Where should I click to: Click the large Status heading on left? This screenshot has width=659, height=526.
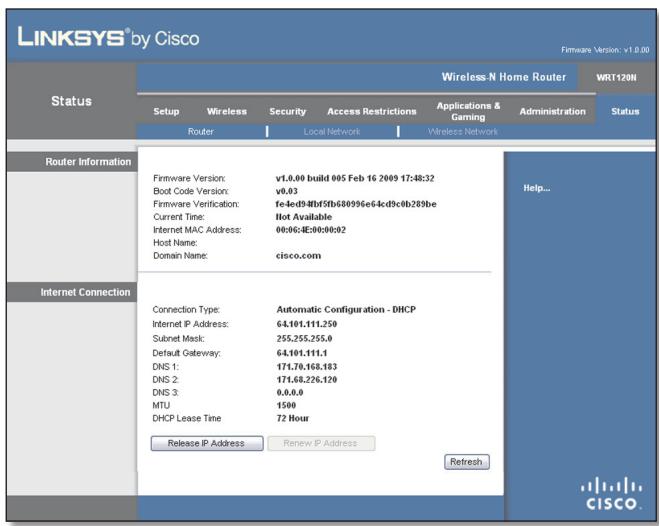(71, 101)
